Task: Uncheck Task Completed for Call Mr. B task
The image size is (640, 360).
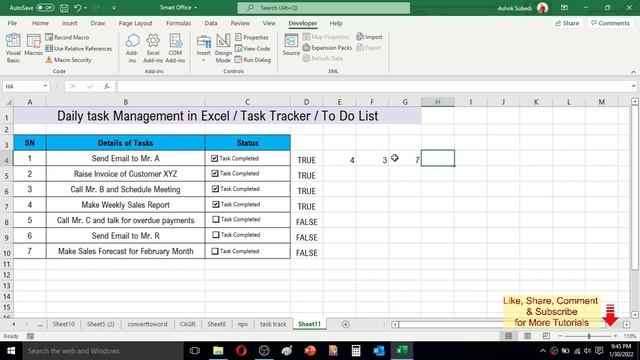Action: 215,189
